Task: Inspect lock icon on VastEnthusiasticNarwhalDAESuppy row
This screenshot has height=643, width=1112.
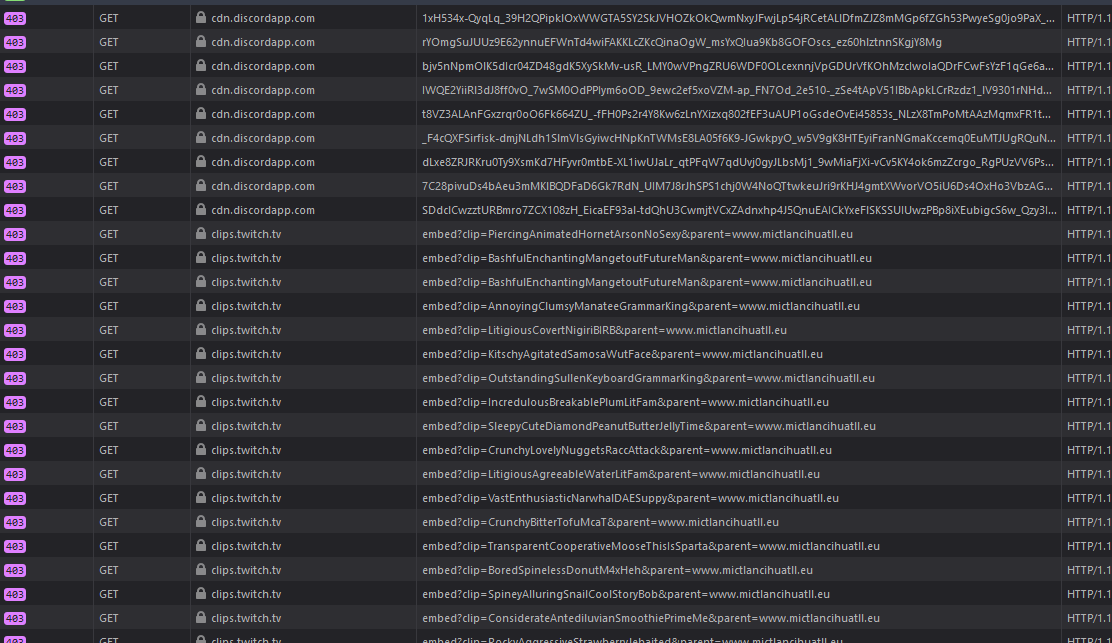Action: point(201,498)
